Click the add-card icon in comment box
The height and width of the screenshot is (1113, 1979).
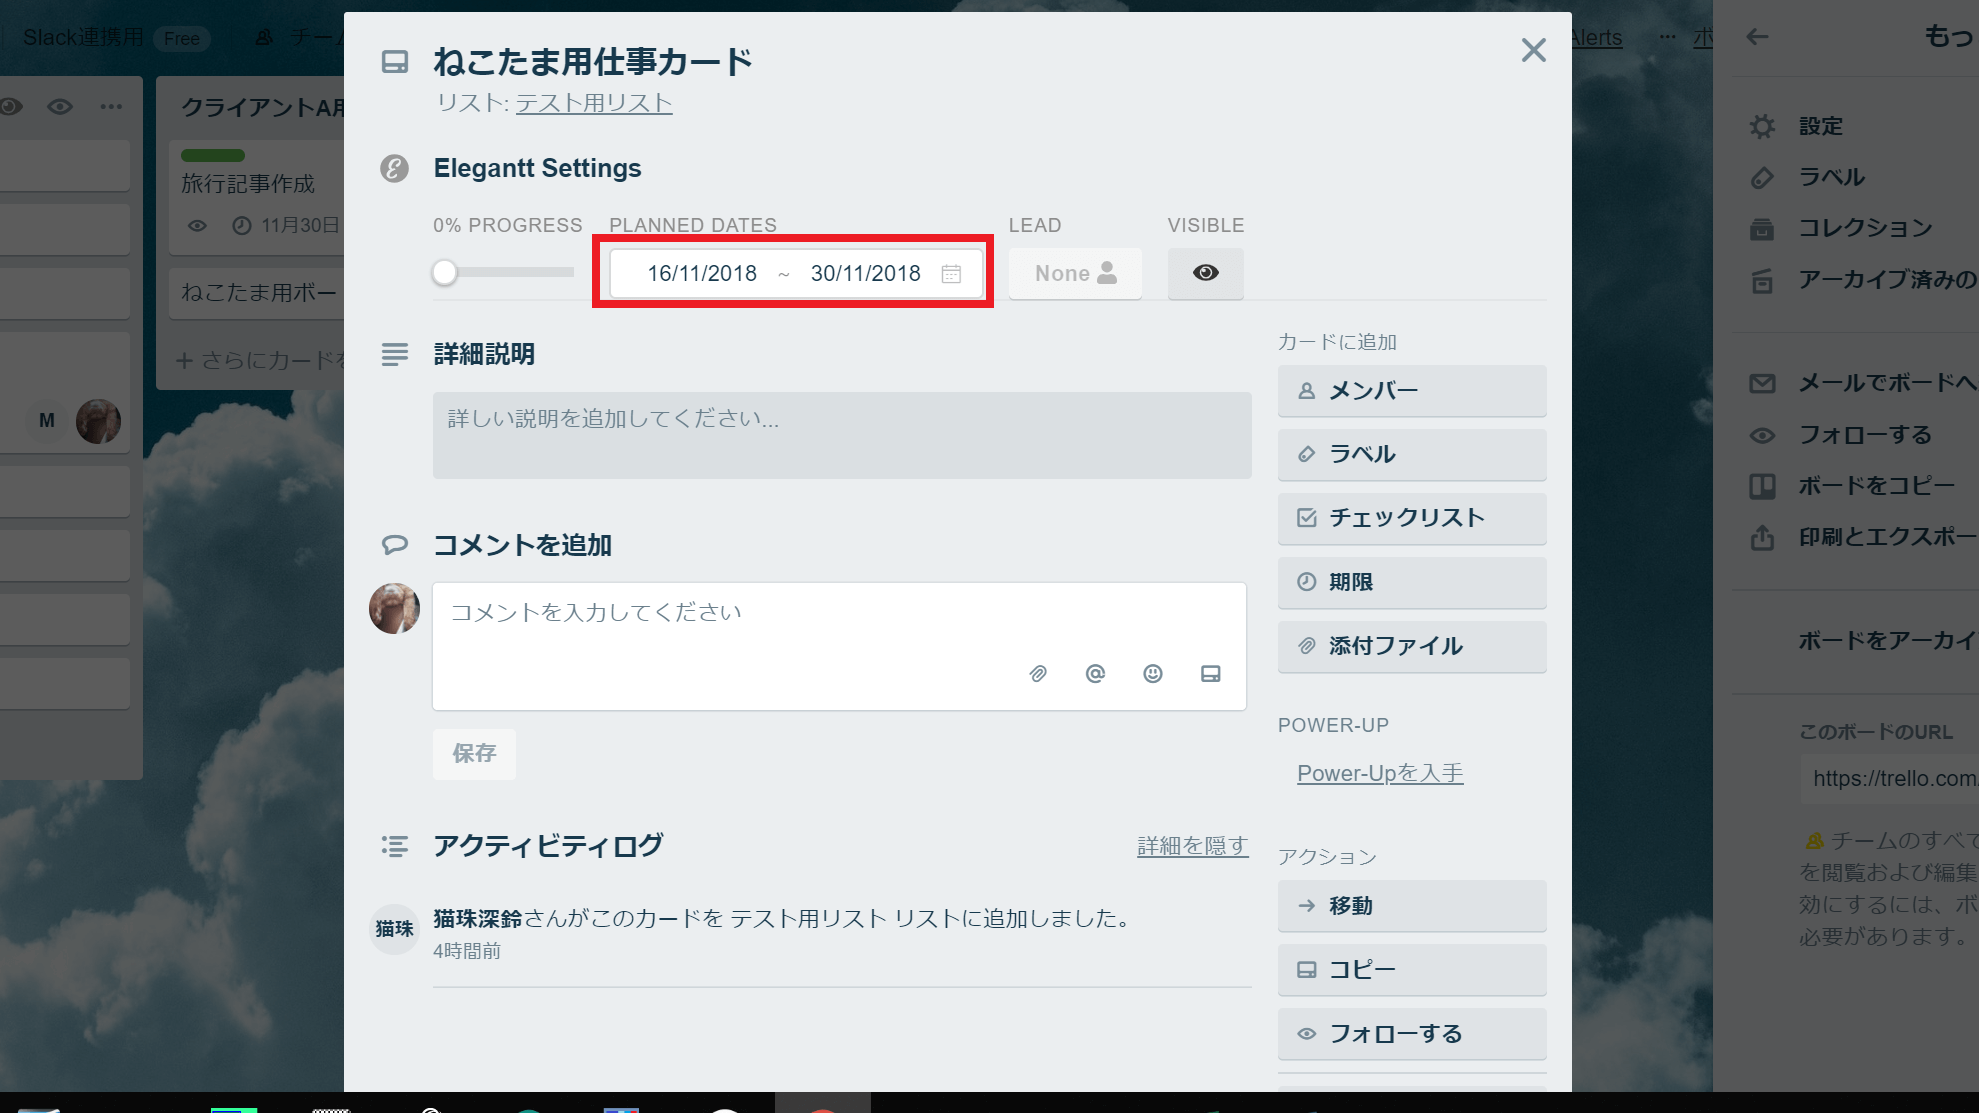1210,674
